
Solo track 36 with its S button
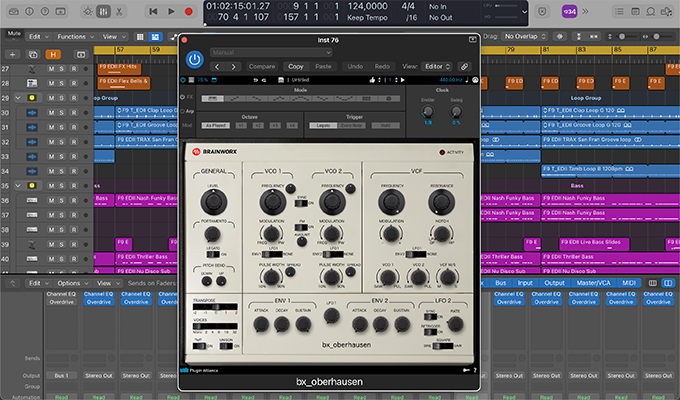62,200
